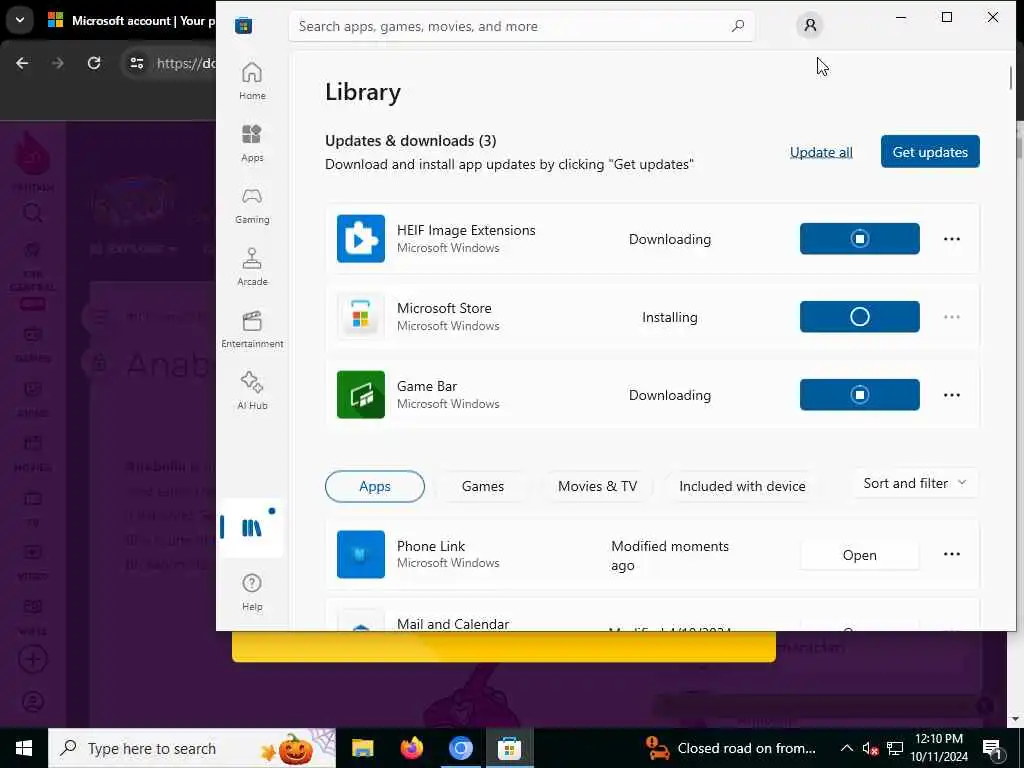Click Chrome's site information icon beside the URL
Image resolution: width=1024 pixels, height=768 pixels.
(136, 63)
